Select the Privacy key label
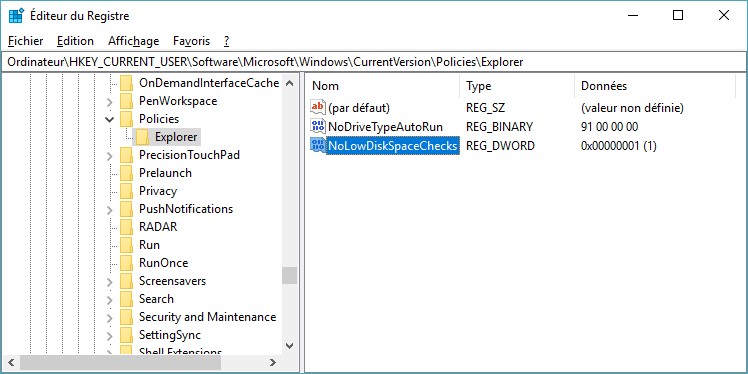 [x=158, y=191]
